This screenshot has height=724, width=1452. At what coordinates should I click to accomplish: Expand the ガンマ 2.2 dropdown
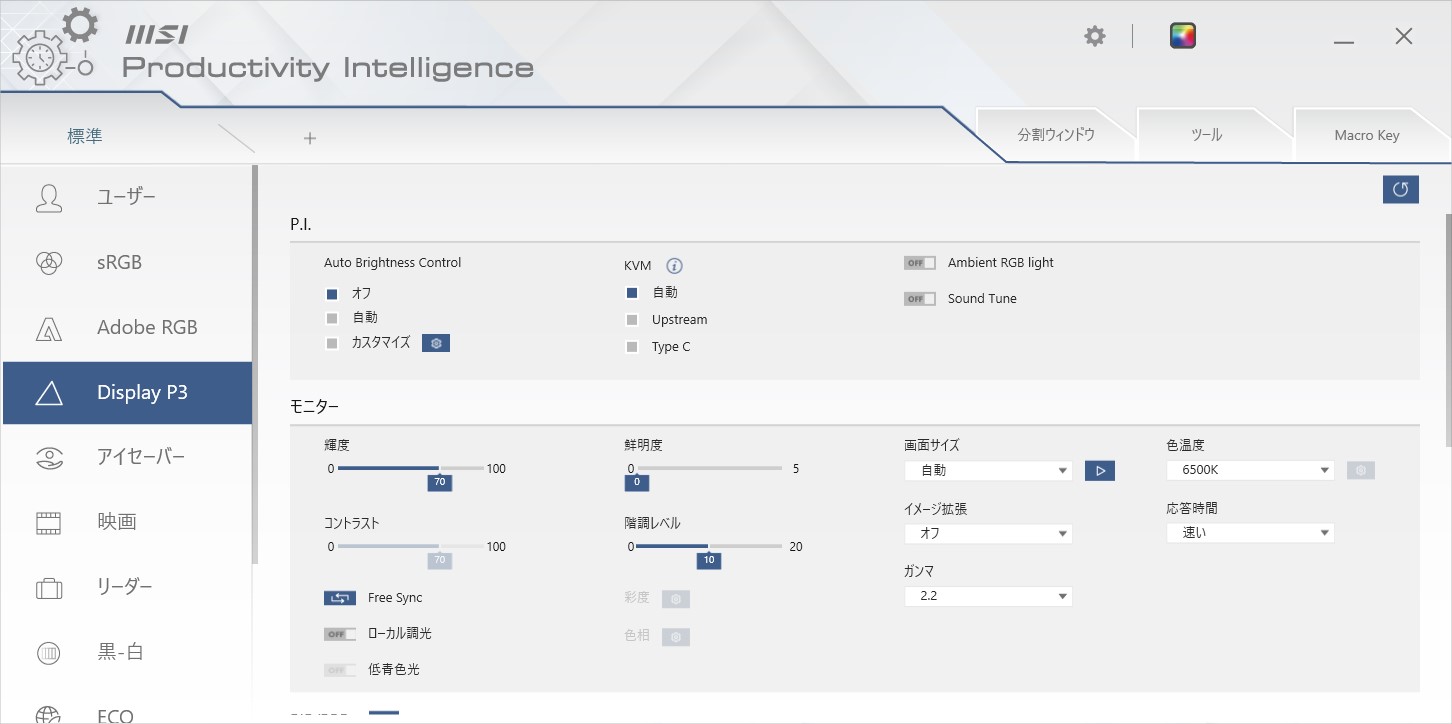tap(988, 597)
